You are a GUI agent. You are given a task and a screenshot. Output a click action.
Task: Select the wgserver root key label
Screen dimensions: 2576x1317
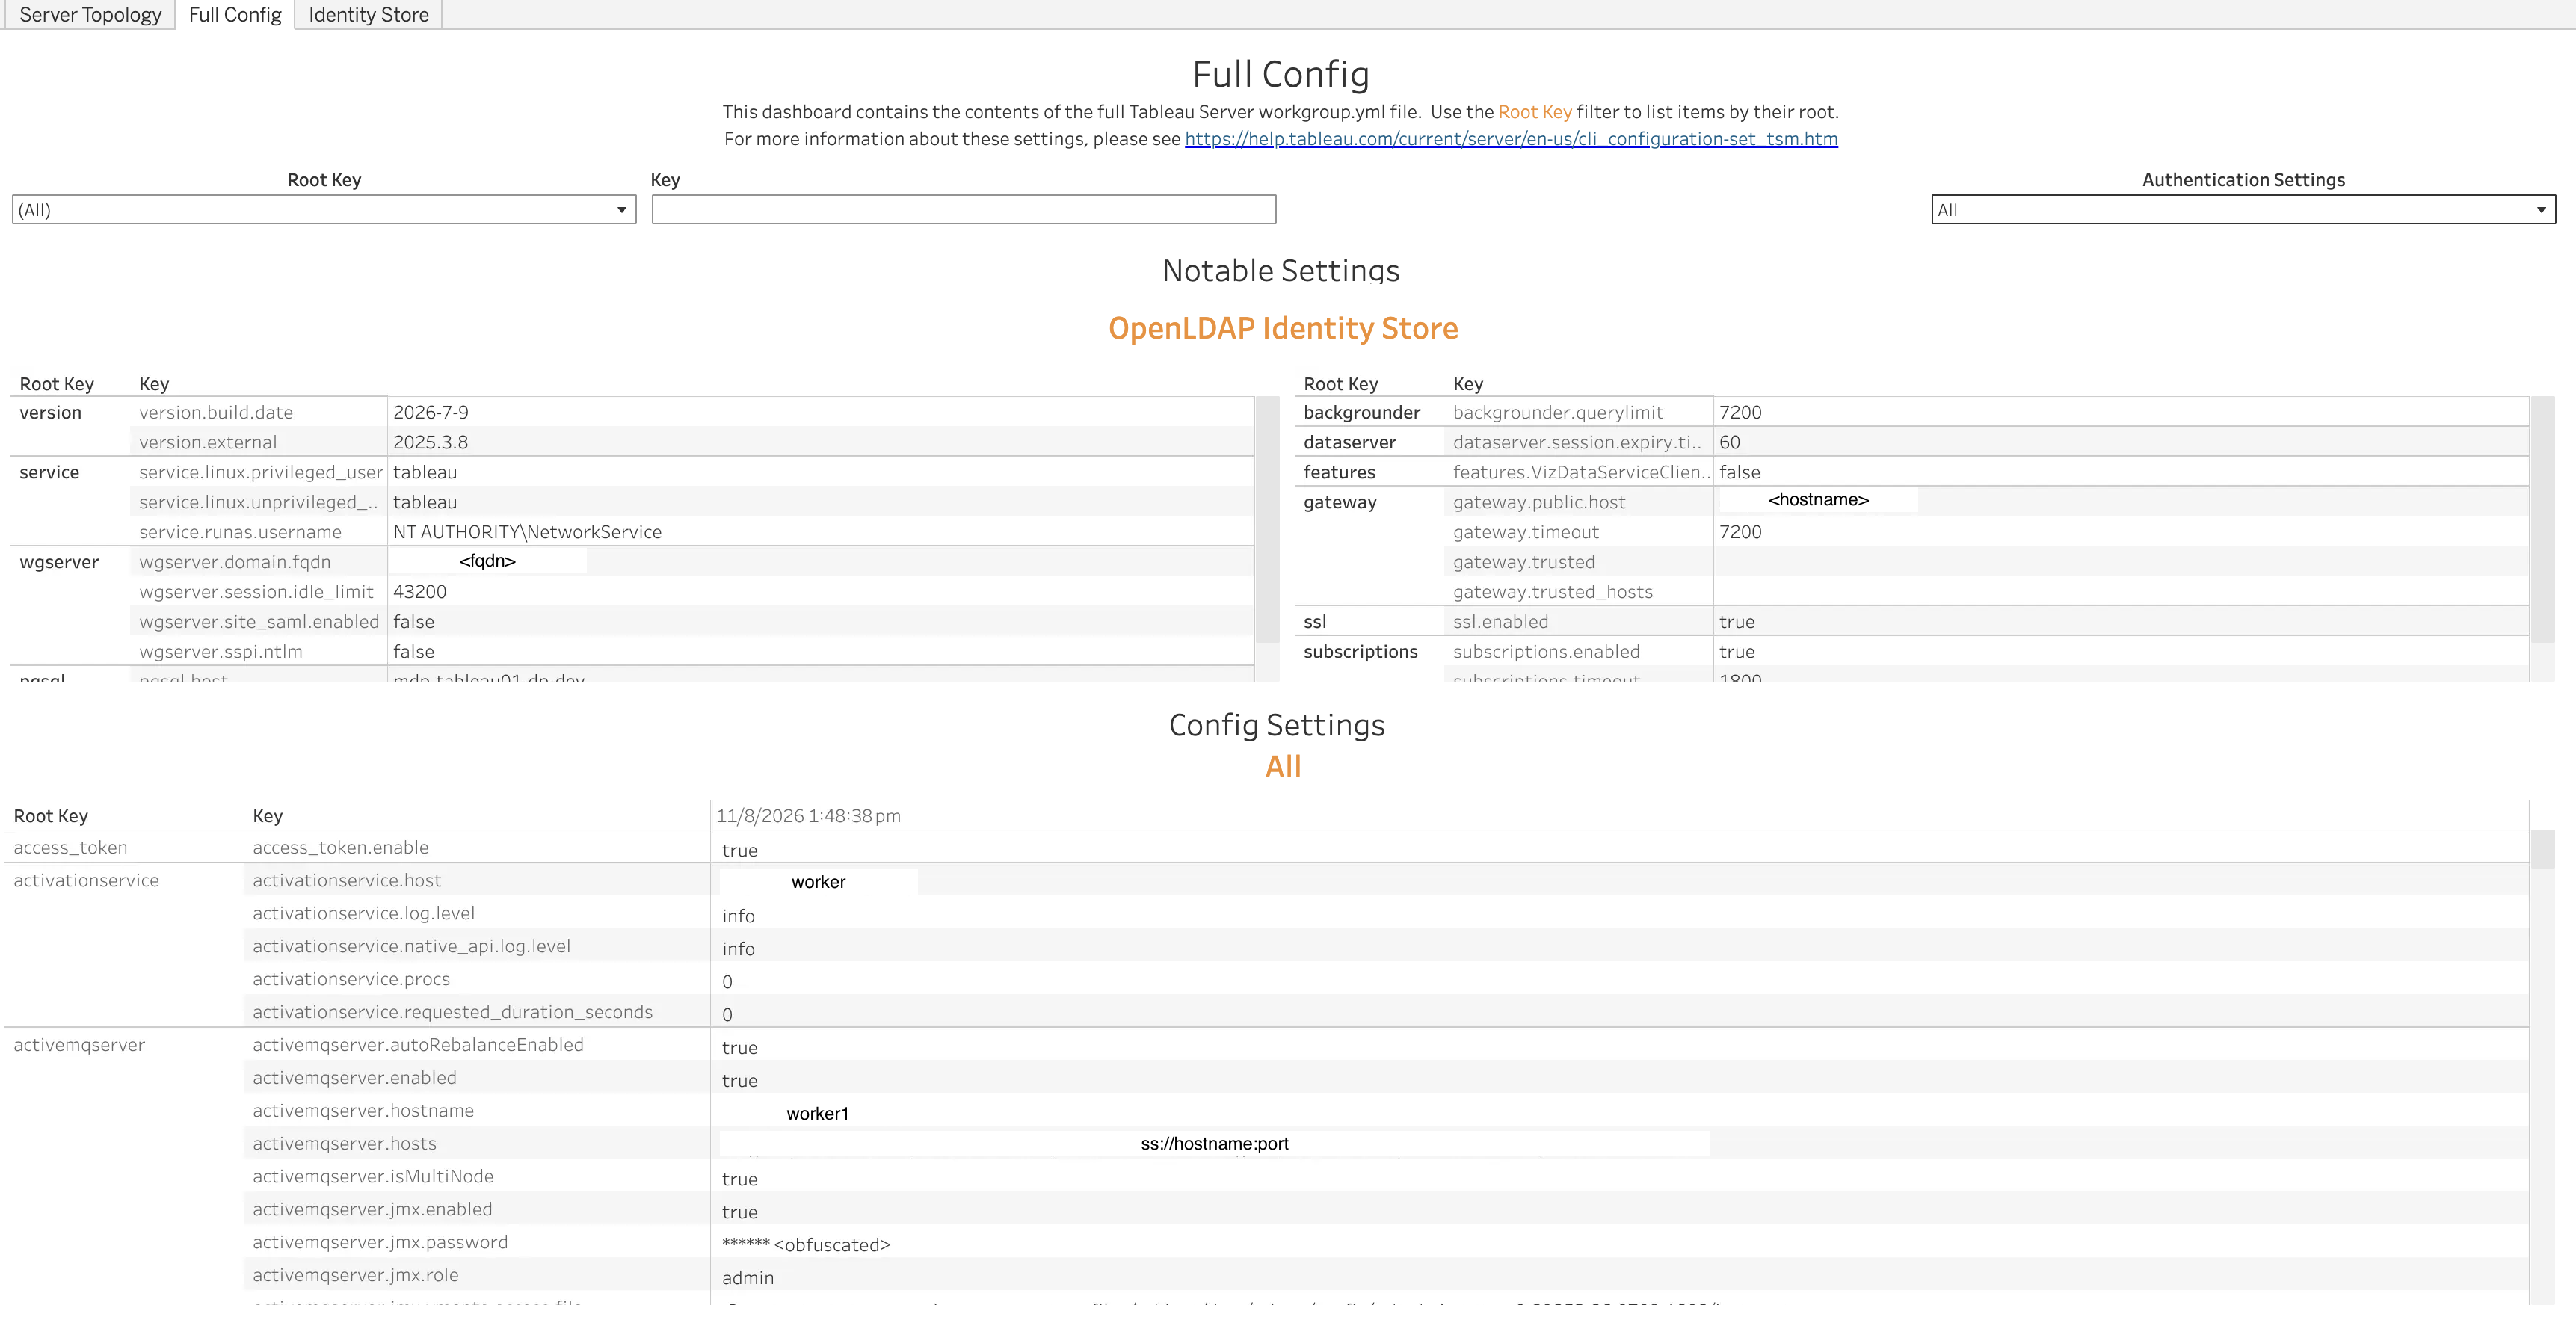(59, 562)
